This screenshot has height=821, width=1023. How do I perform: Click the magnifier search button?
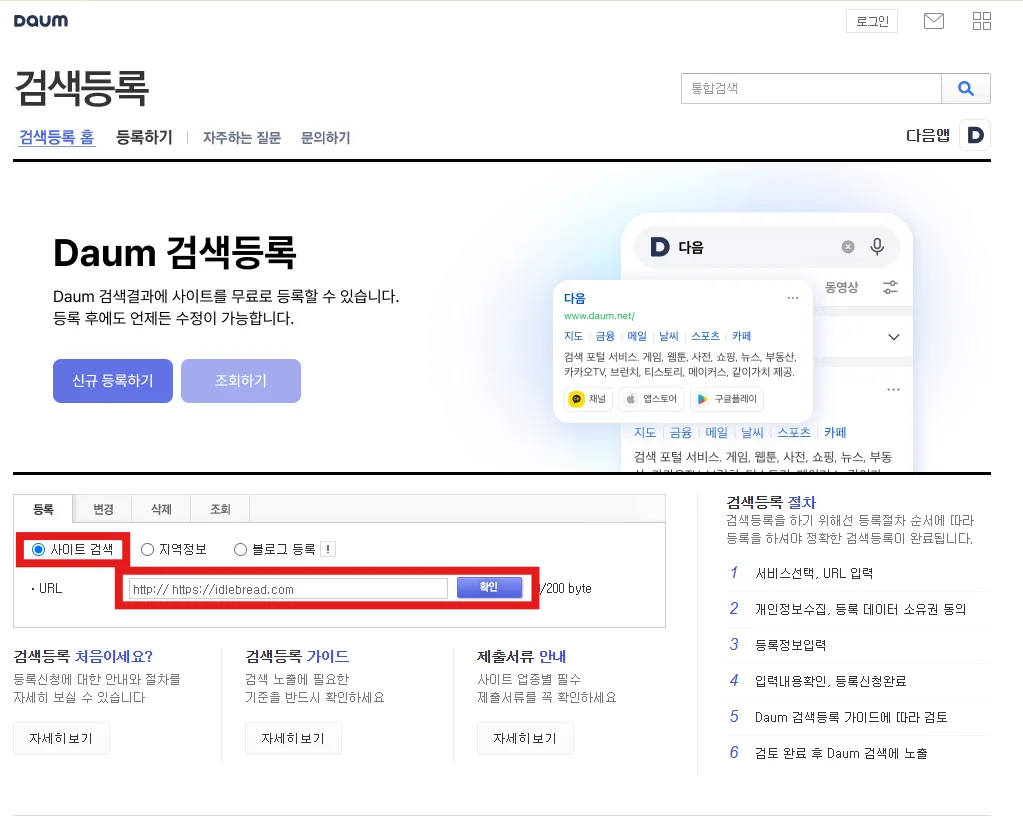[x=966, y=88]
